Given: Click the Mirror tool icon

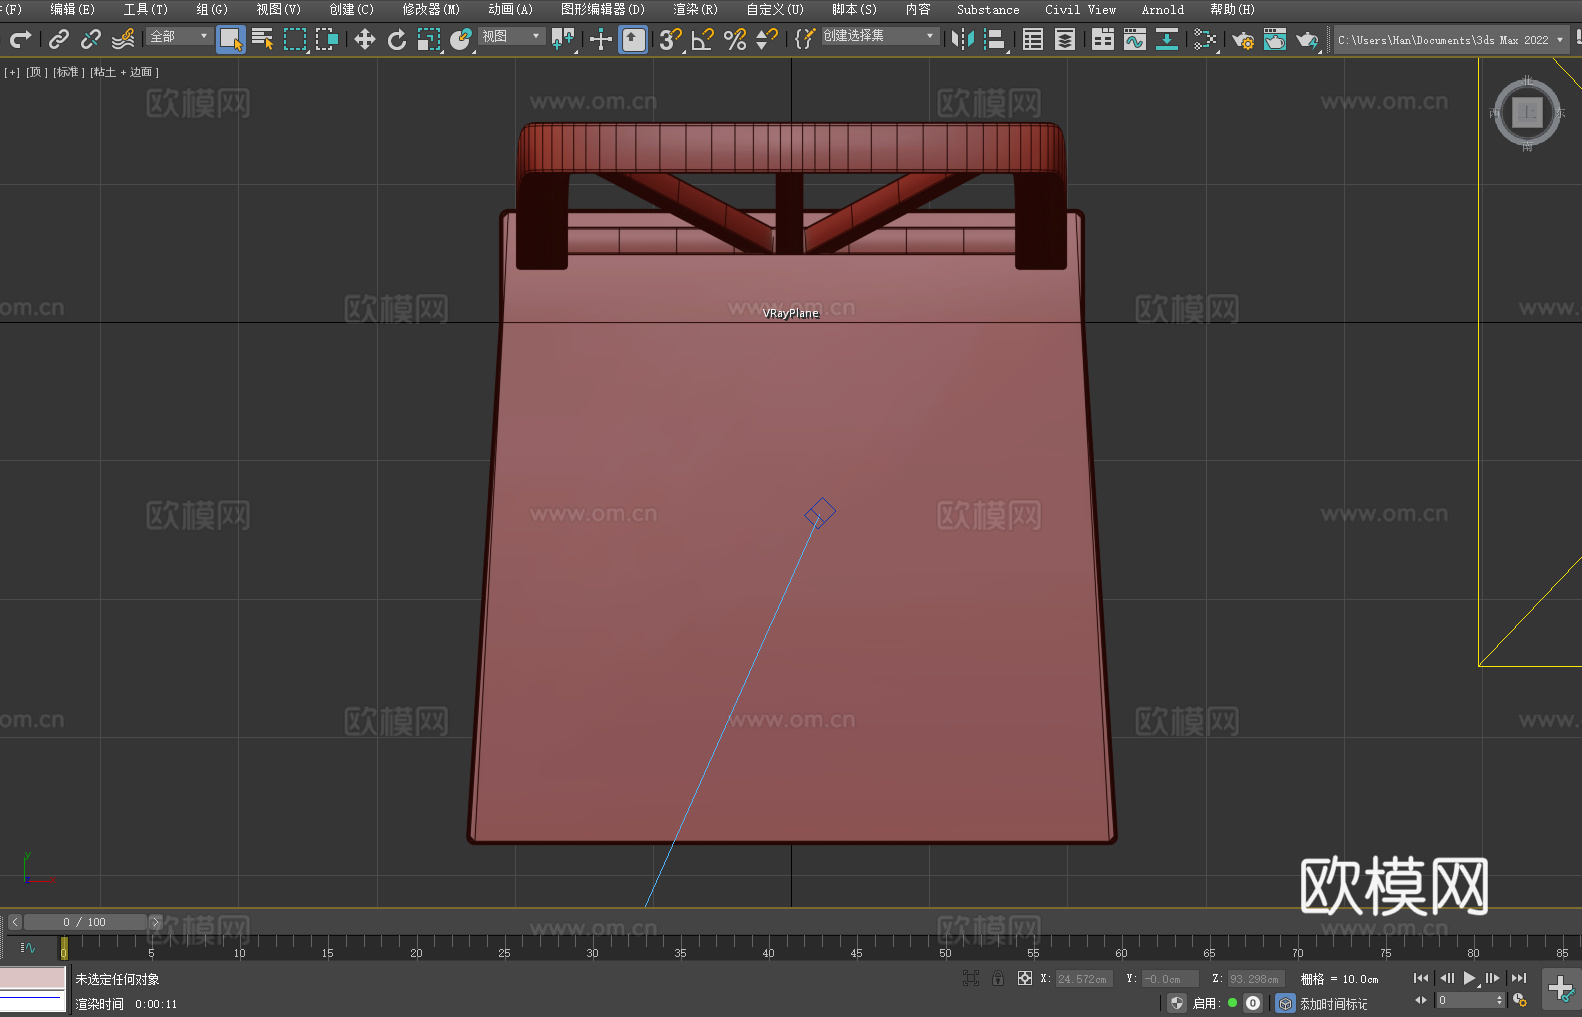Looking at the screenshot, I should click(x=963, y=39).
